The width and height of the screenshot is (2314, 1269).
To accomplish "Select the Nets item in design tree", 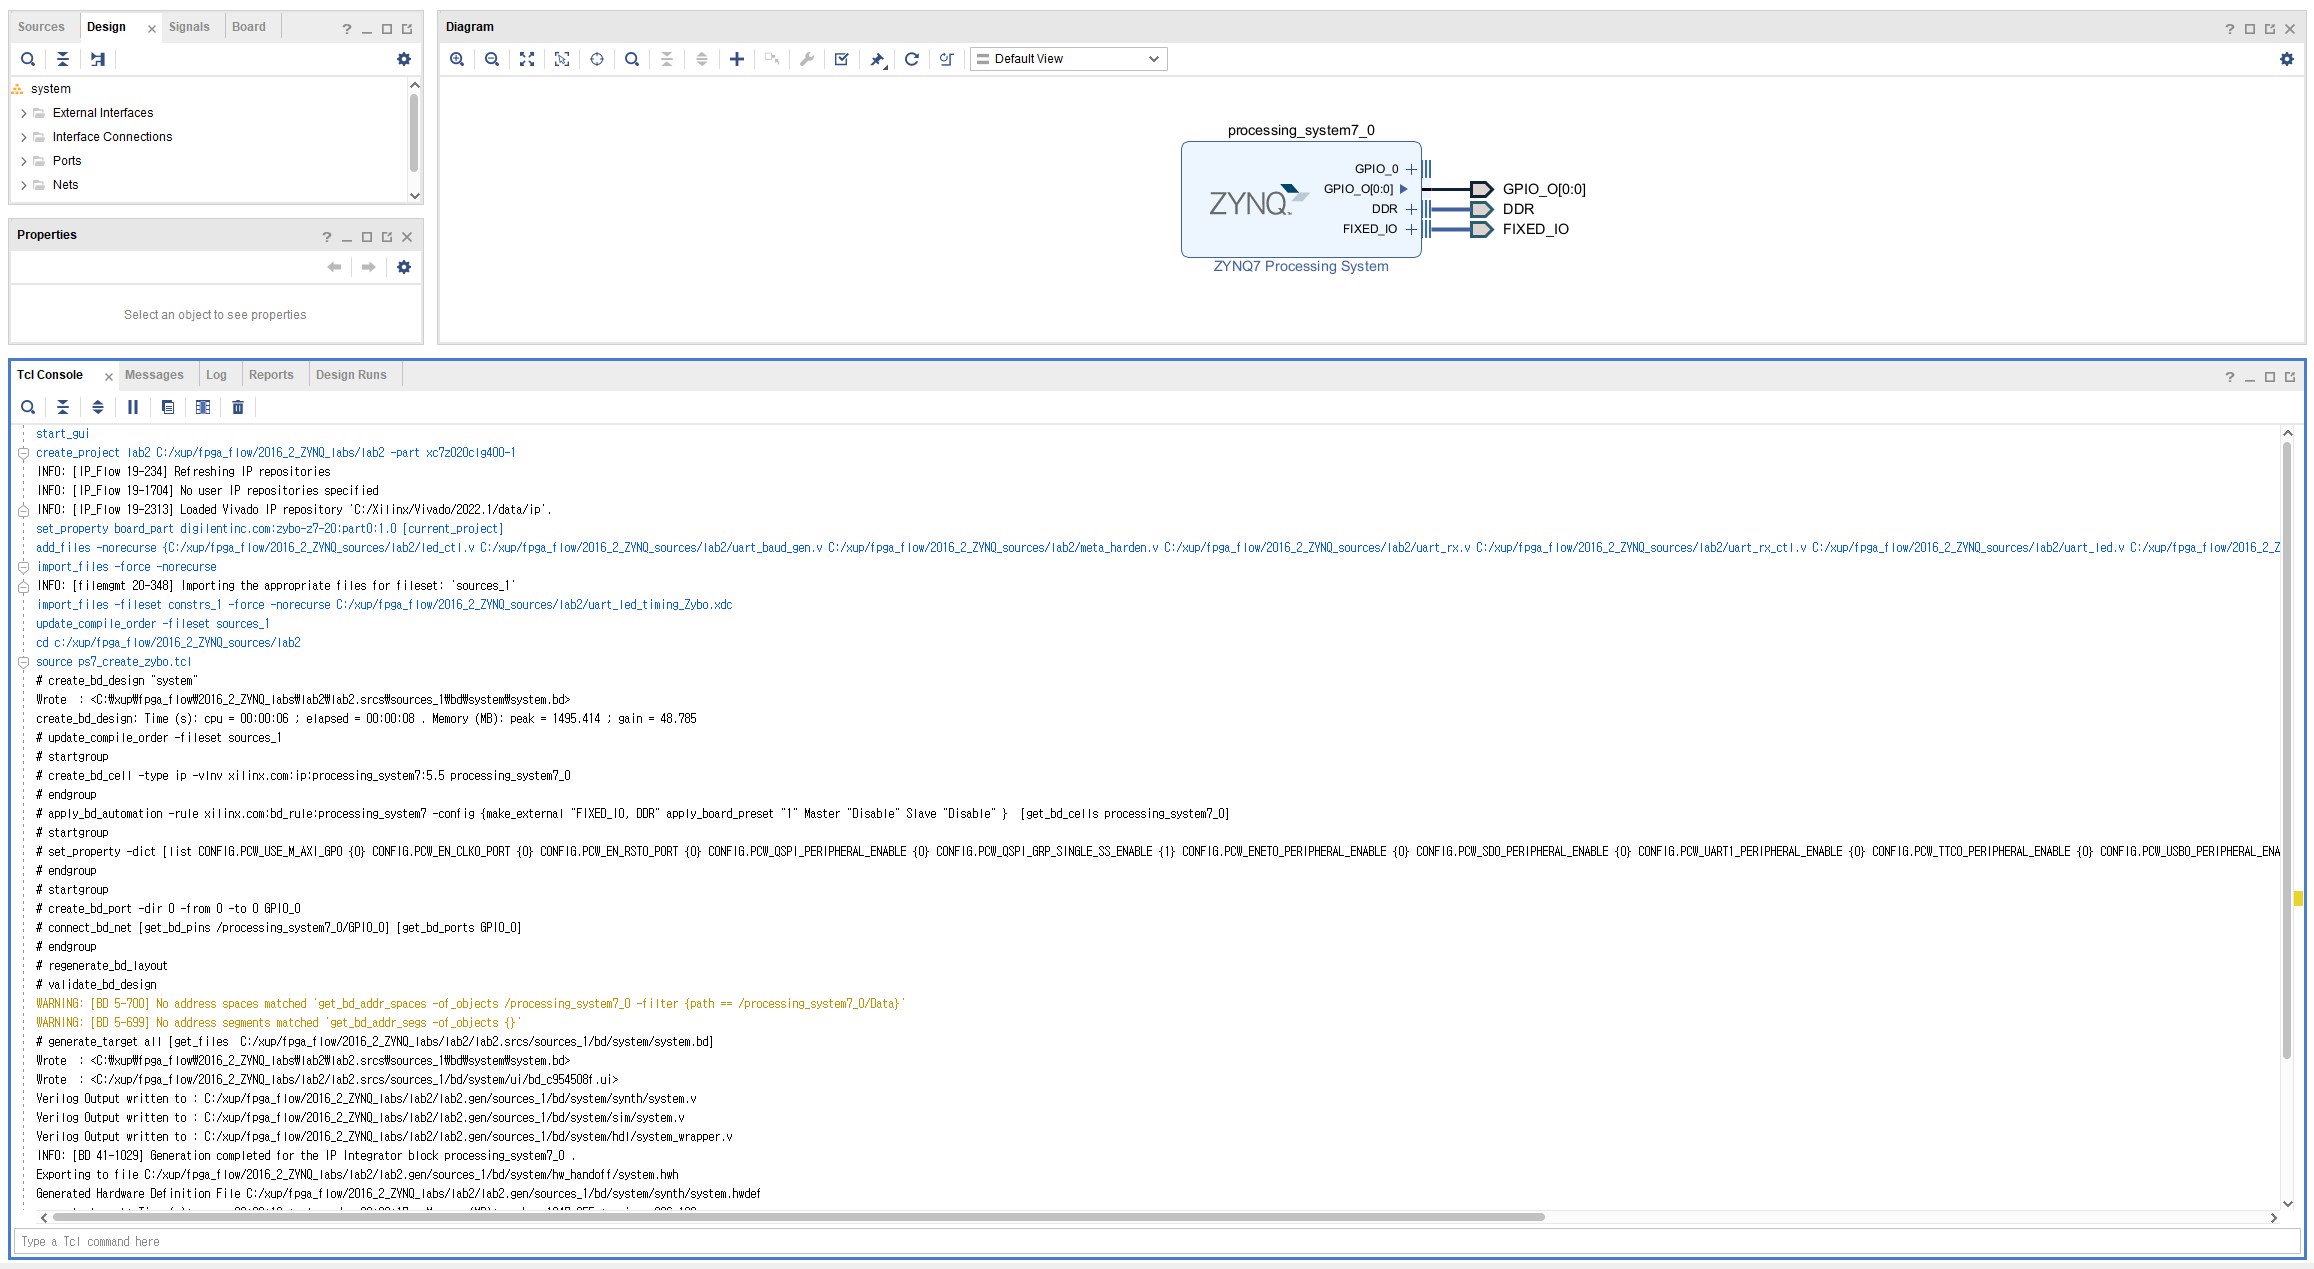I will click(x=65, y=185).
